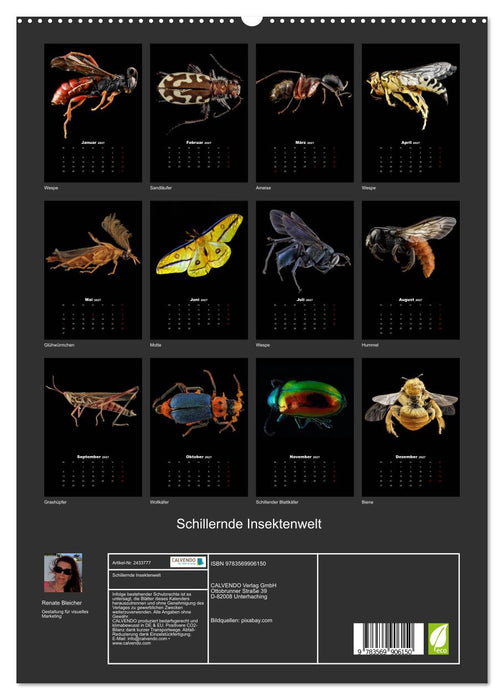This screenshot has height=700, width=504.
Task: Click the green eco leaf logo
Action: (438, 639)
